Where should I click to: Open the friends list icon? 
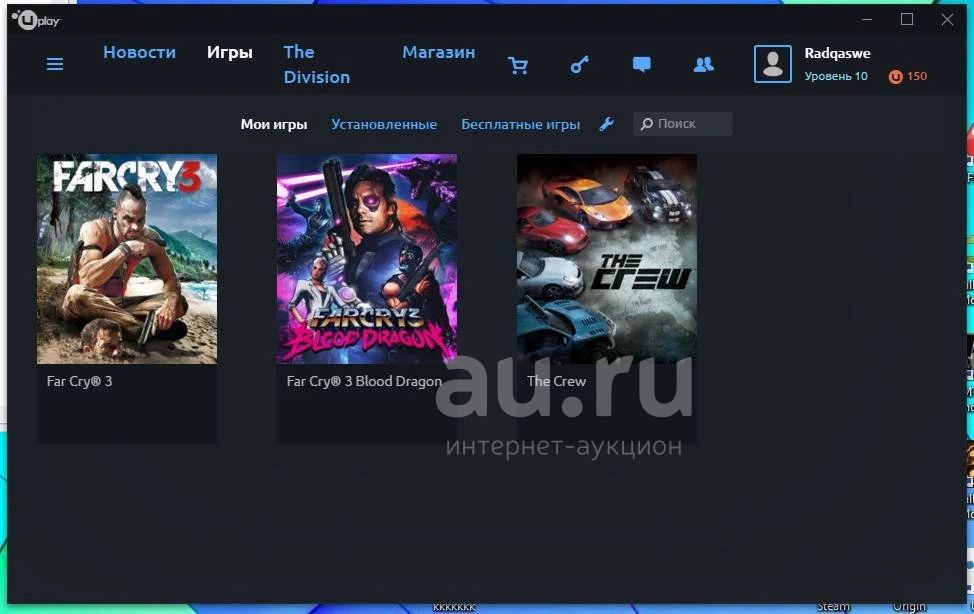704,65
